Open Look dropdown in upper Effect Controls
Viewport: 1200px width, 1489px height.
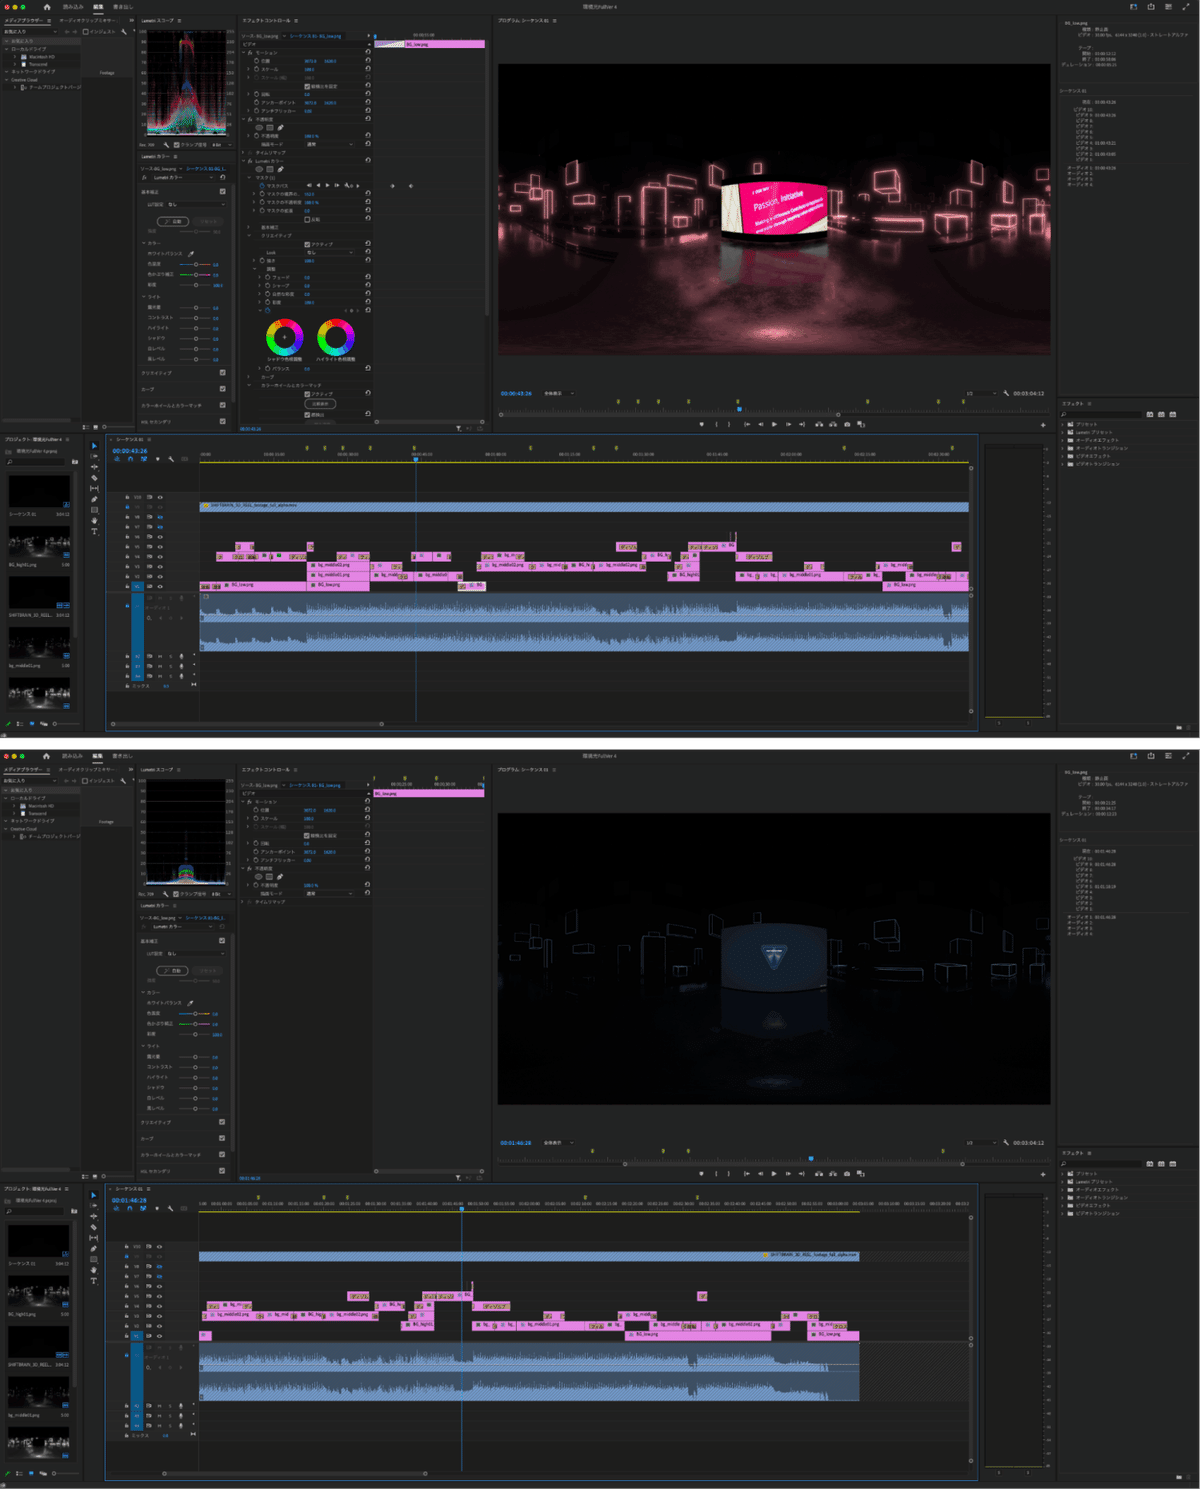pyautogui.click(x=330, y=253)
